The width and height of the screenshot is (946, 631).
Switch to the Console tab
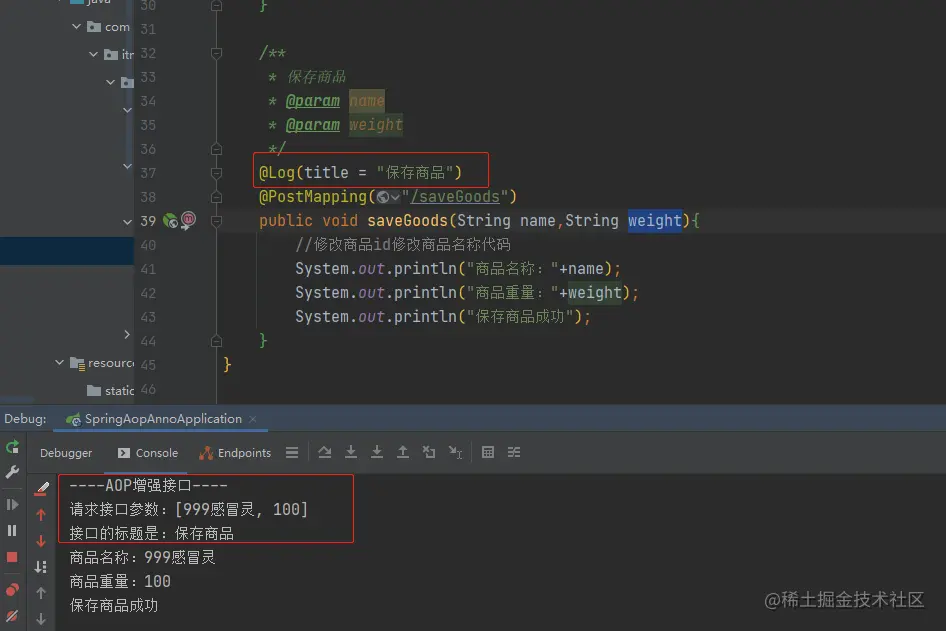click(x=148, y=453)
